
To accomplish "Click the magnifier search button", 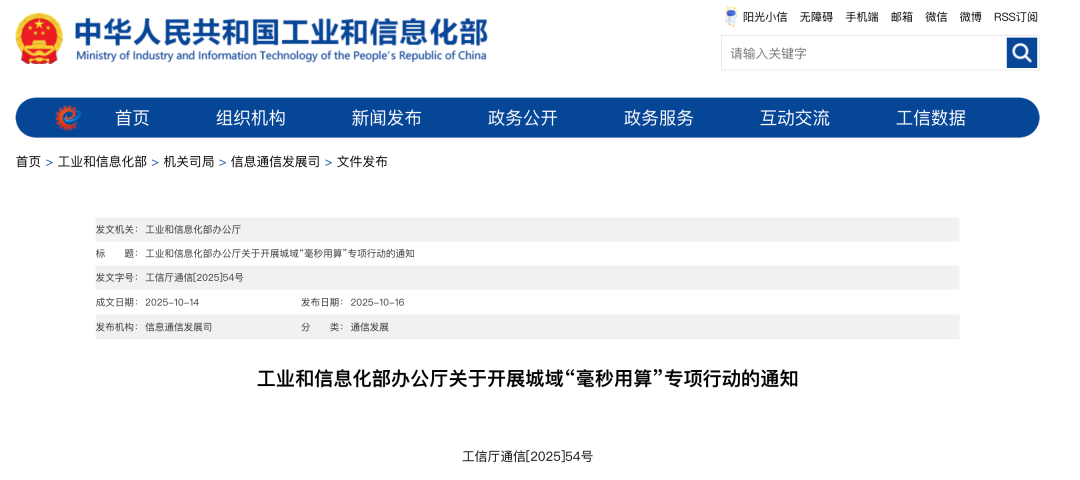I will pos(1021,53).
